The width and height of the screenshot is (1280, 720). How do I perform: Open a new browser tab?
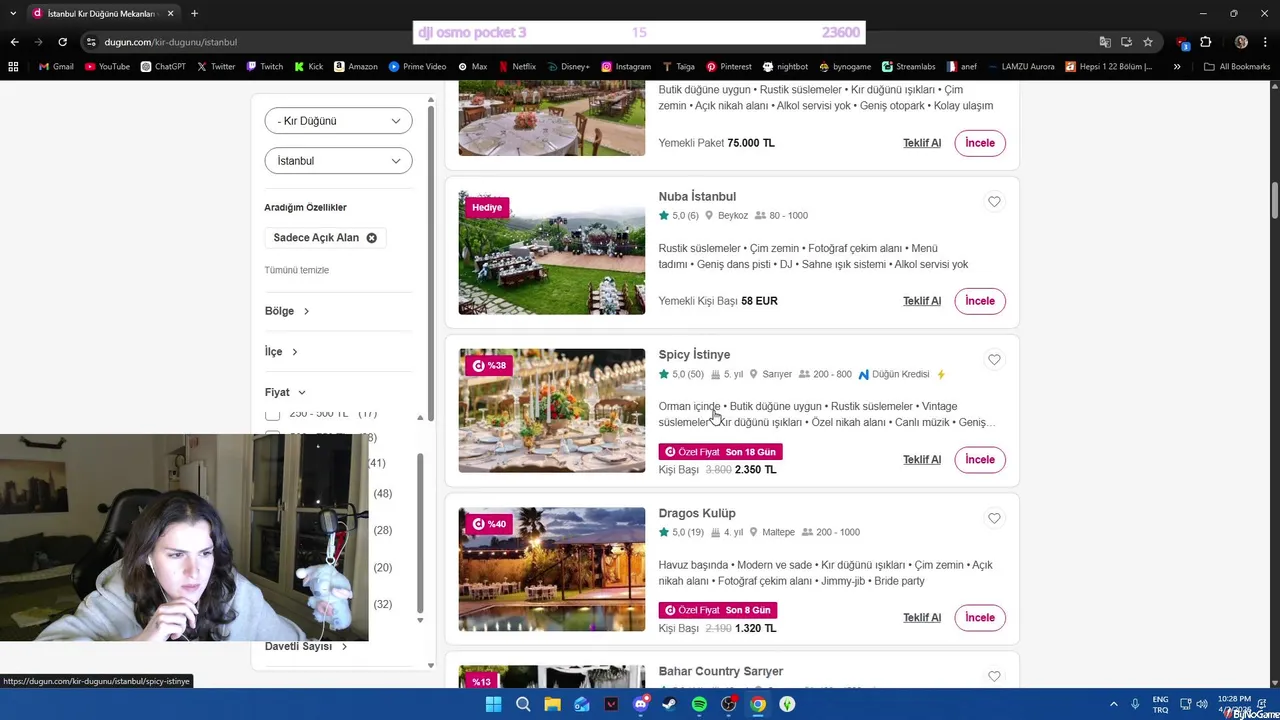pos(194,13)
